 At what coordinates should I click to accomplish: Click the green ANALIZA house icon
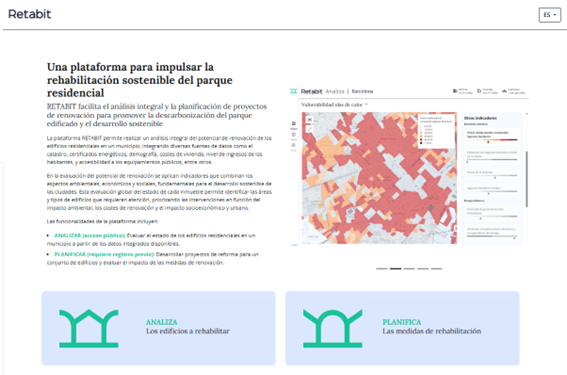pos(89,328)
